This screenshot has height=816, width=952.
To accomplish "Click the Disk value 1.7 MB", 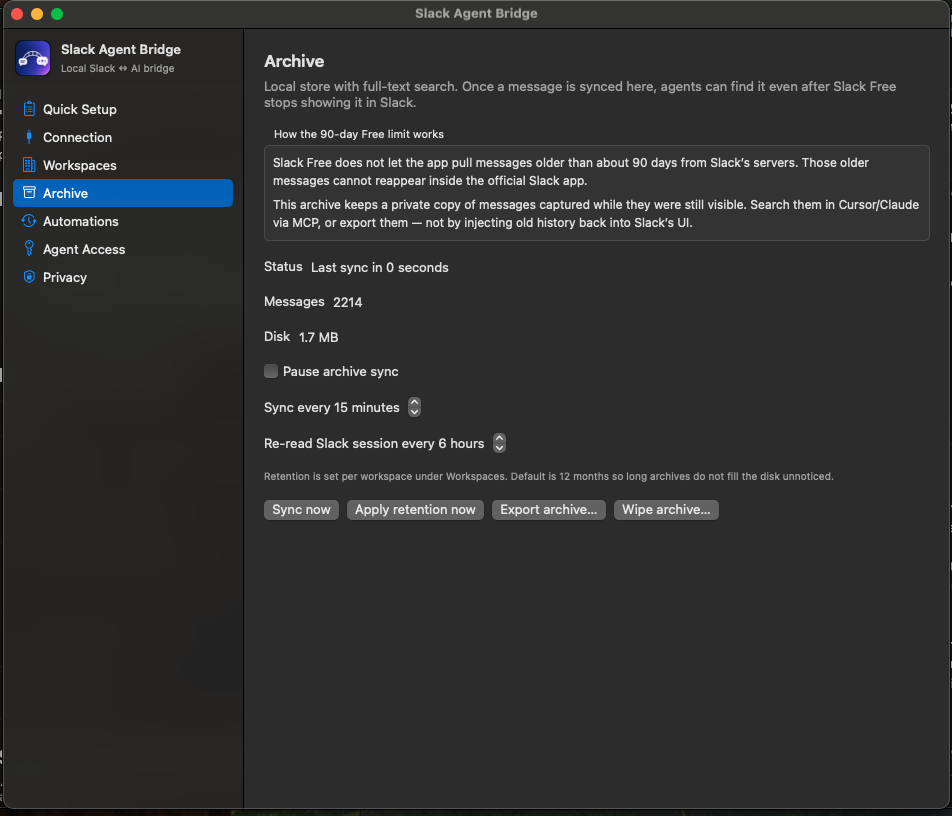I will tap(318, 337).
